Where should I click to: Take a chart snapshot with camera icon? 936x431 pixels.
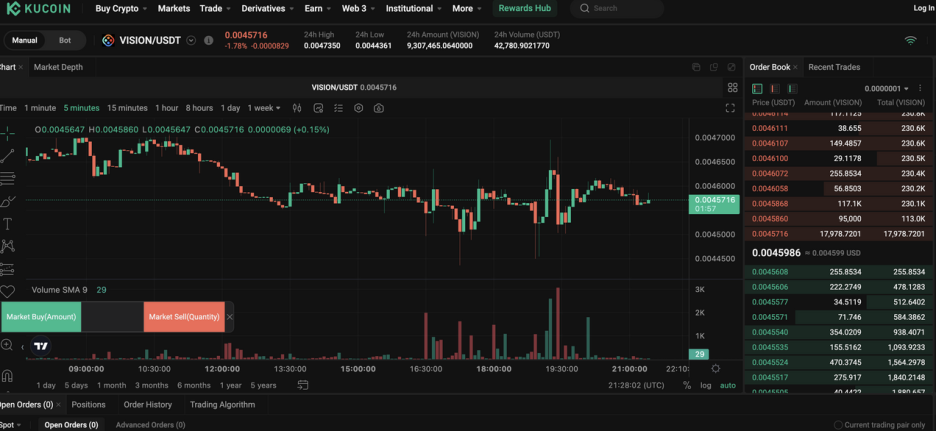coord(378,108)
